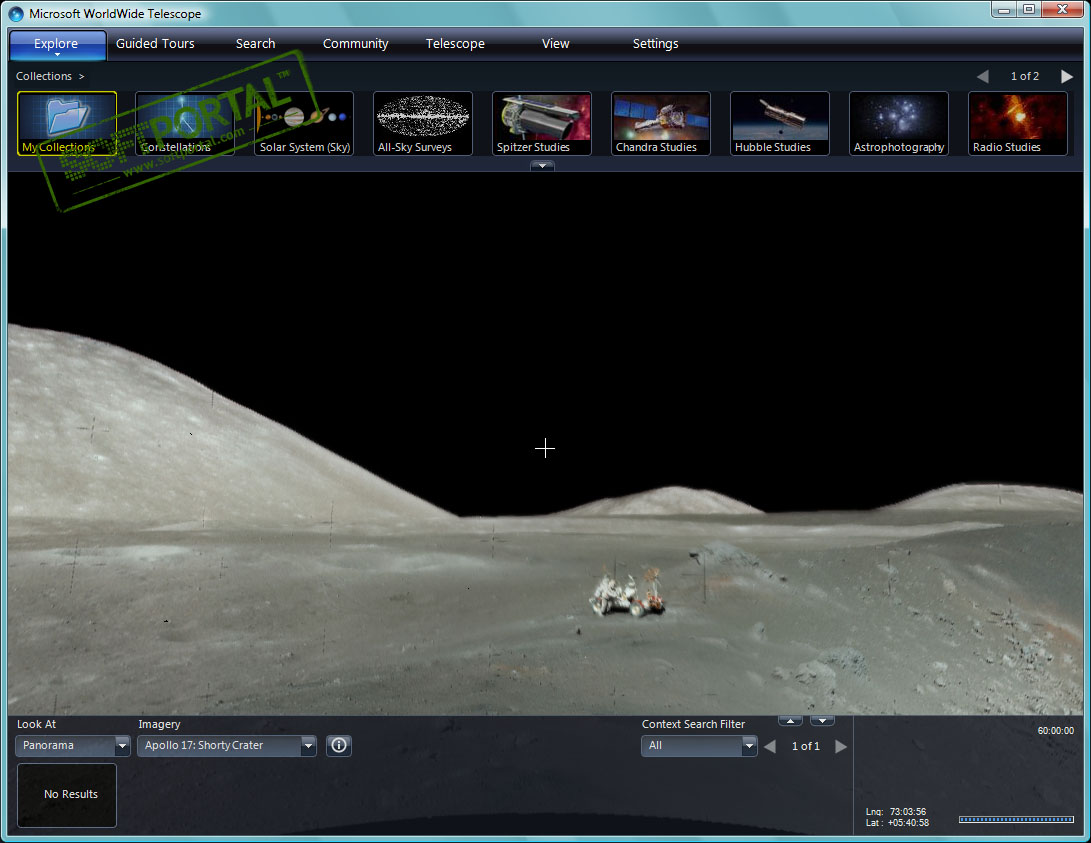Go to next collections page arrow
1091x843 pixels.
[x=1067, y=76]
